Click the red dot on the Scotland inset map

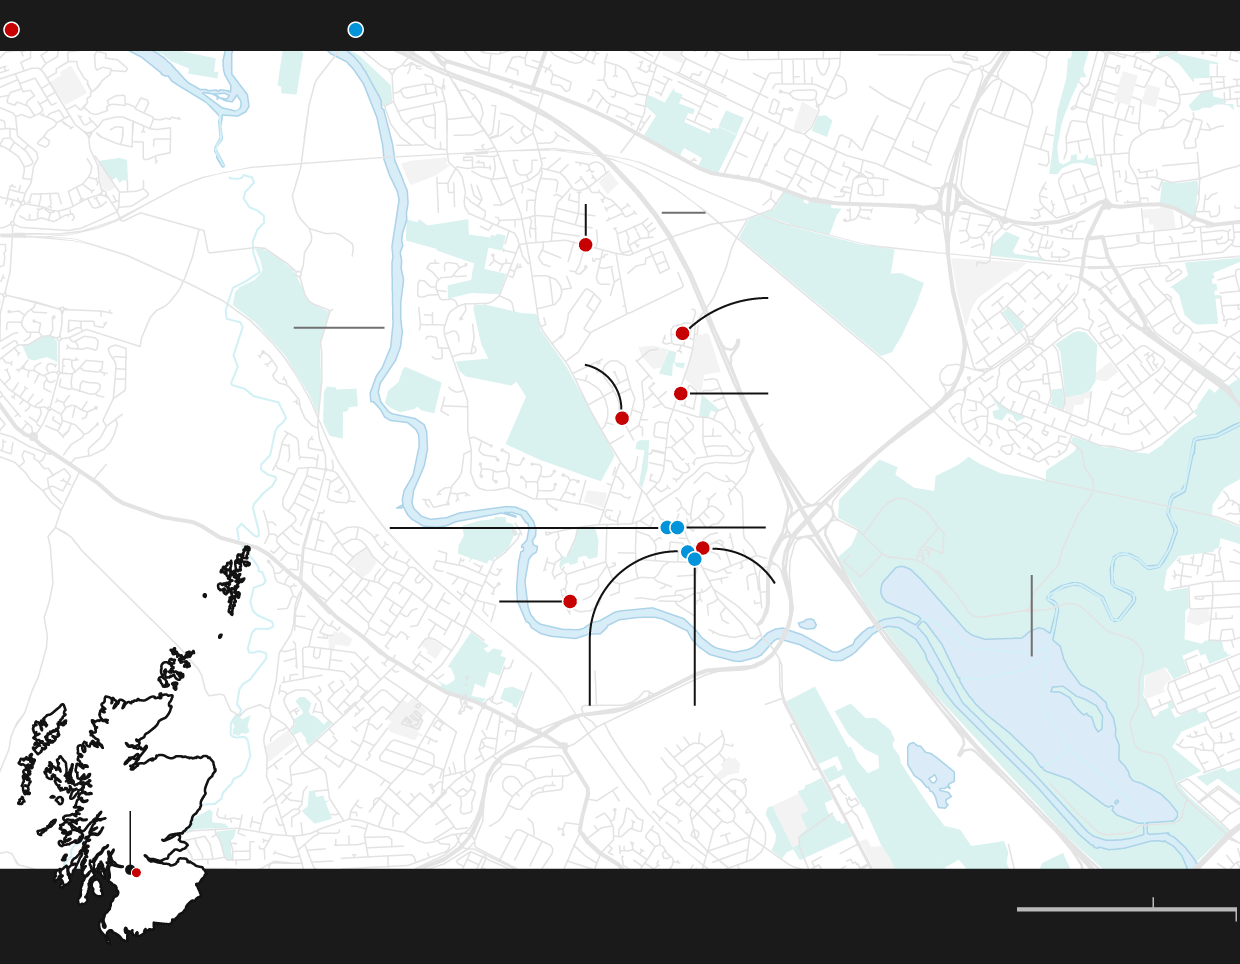click(137, 873)
